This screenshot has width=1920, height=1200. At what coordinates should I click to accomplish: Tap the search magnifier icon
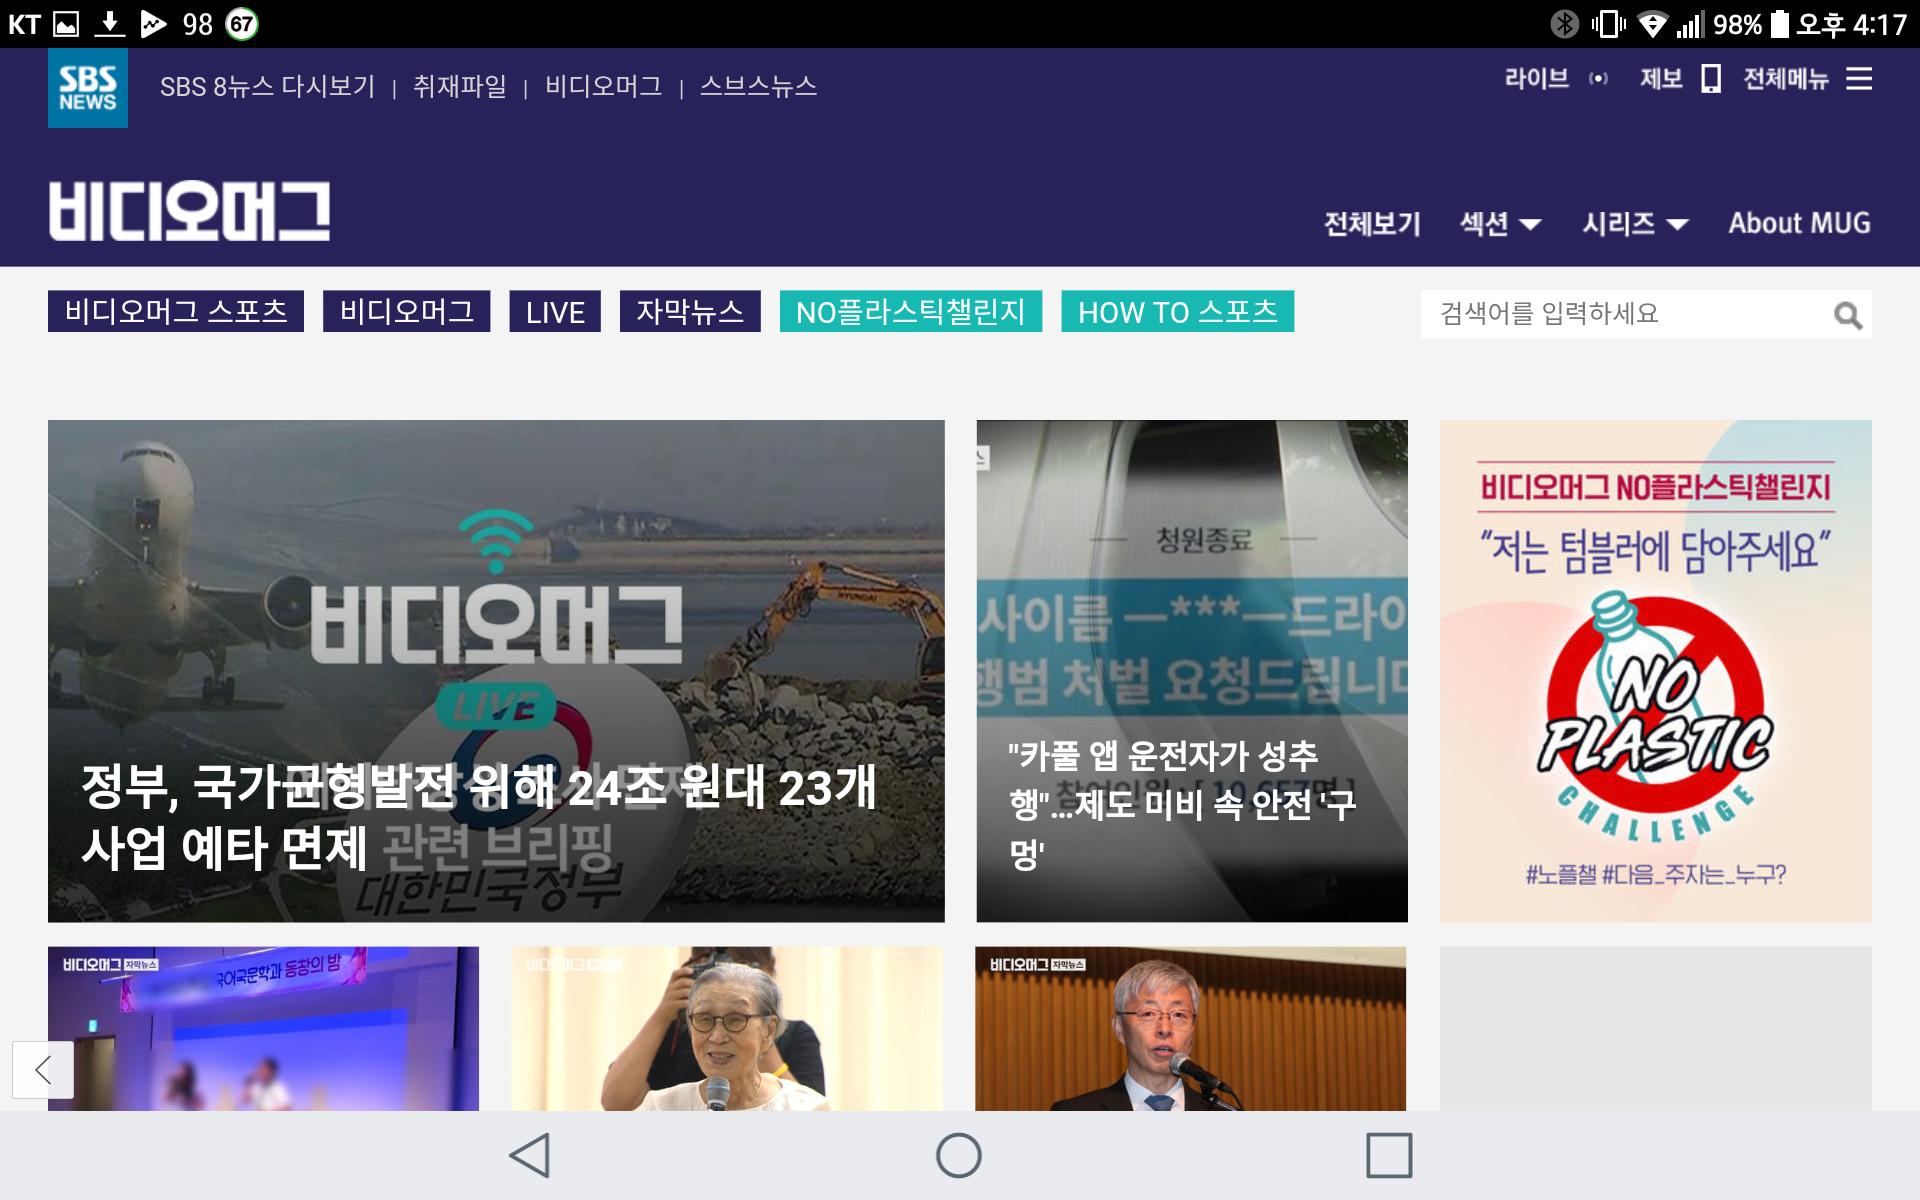pos(1847,316)
